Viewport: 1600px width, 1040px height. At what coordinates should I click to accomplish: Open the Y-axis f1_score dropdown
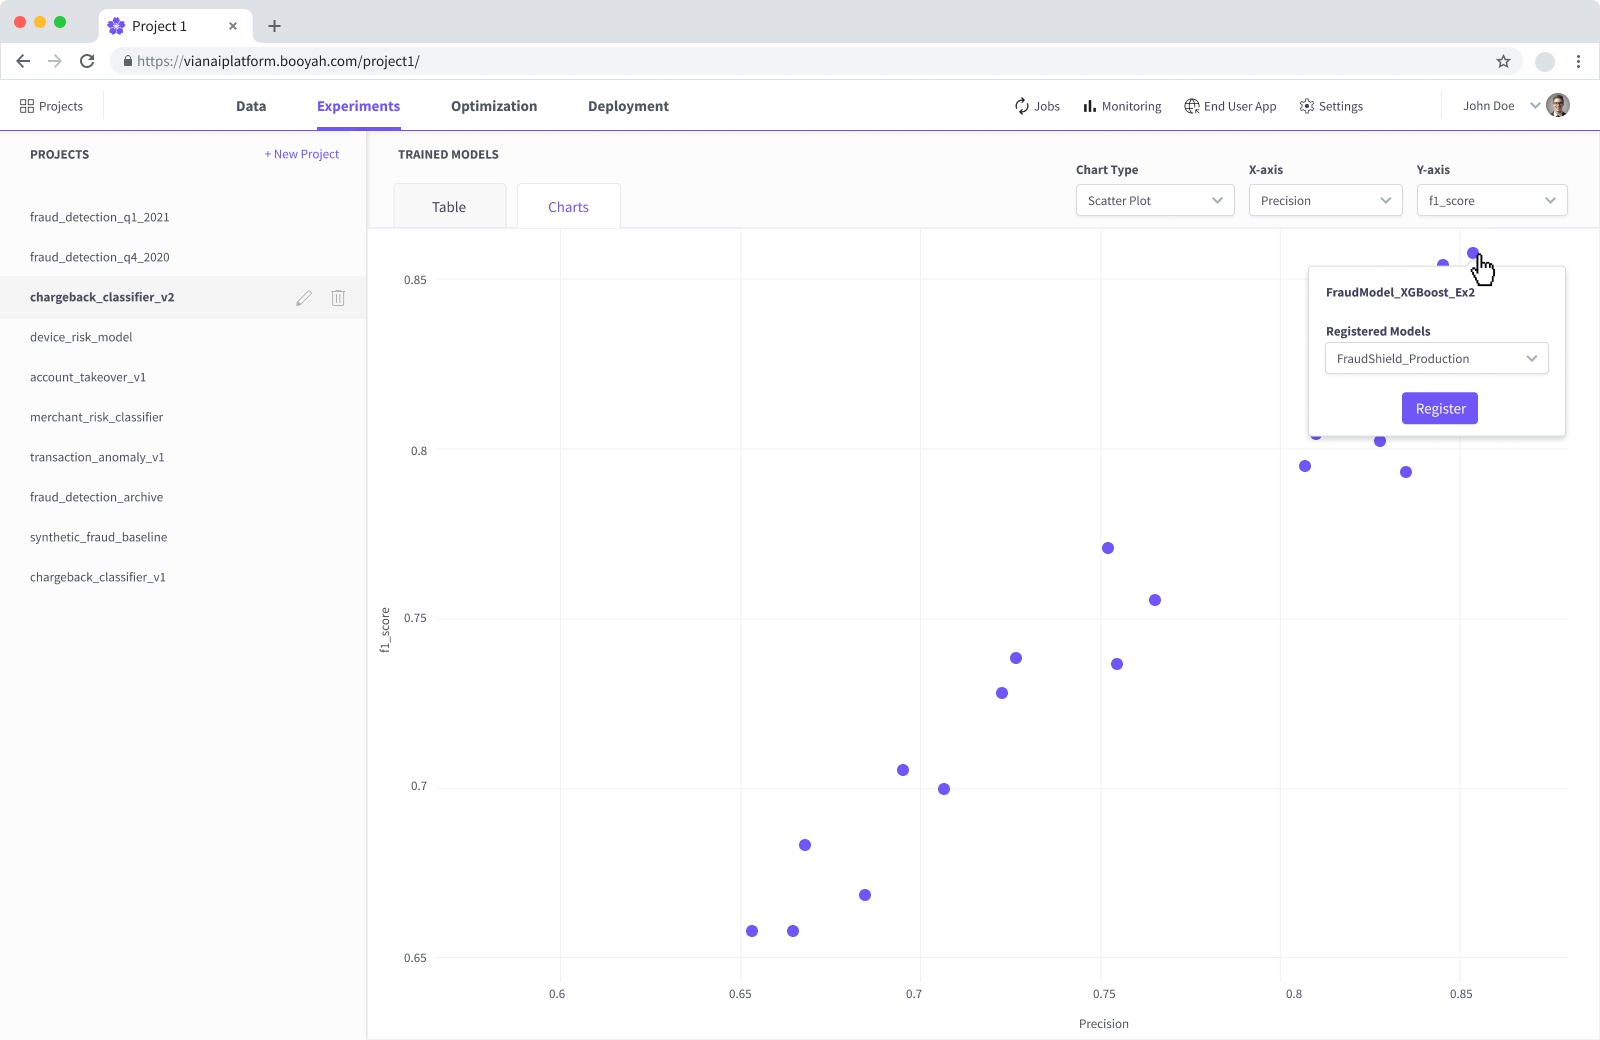[1492, 200]
